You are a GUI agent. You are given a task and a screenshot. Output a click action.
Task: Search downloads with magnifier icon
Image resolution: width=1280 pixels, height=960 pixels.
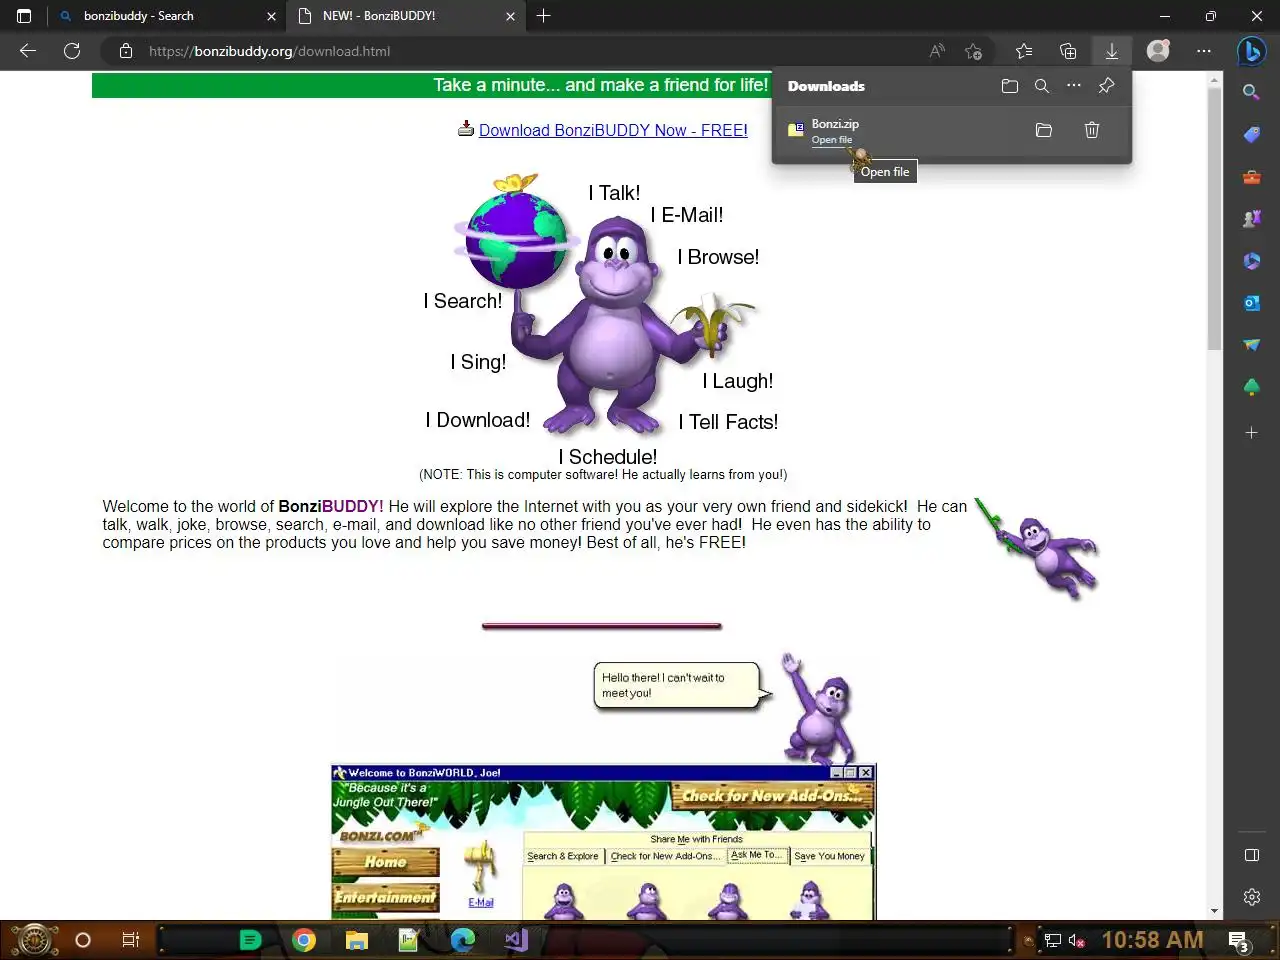(x=1042, y=86)
